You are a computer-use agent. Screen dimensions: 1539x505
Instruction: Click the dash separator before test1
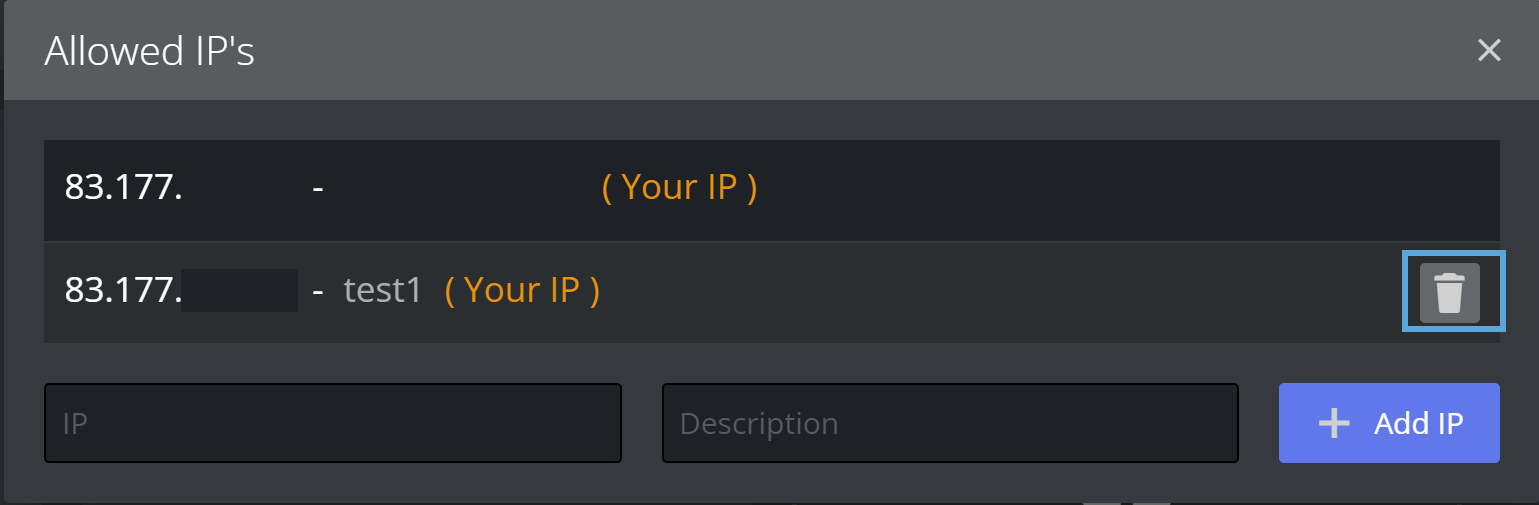tap(317, 291)
